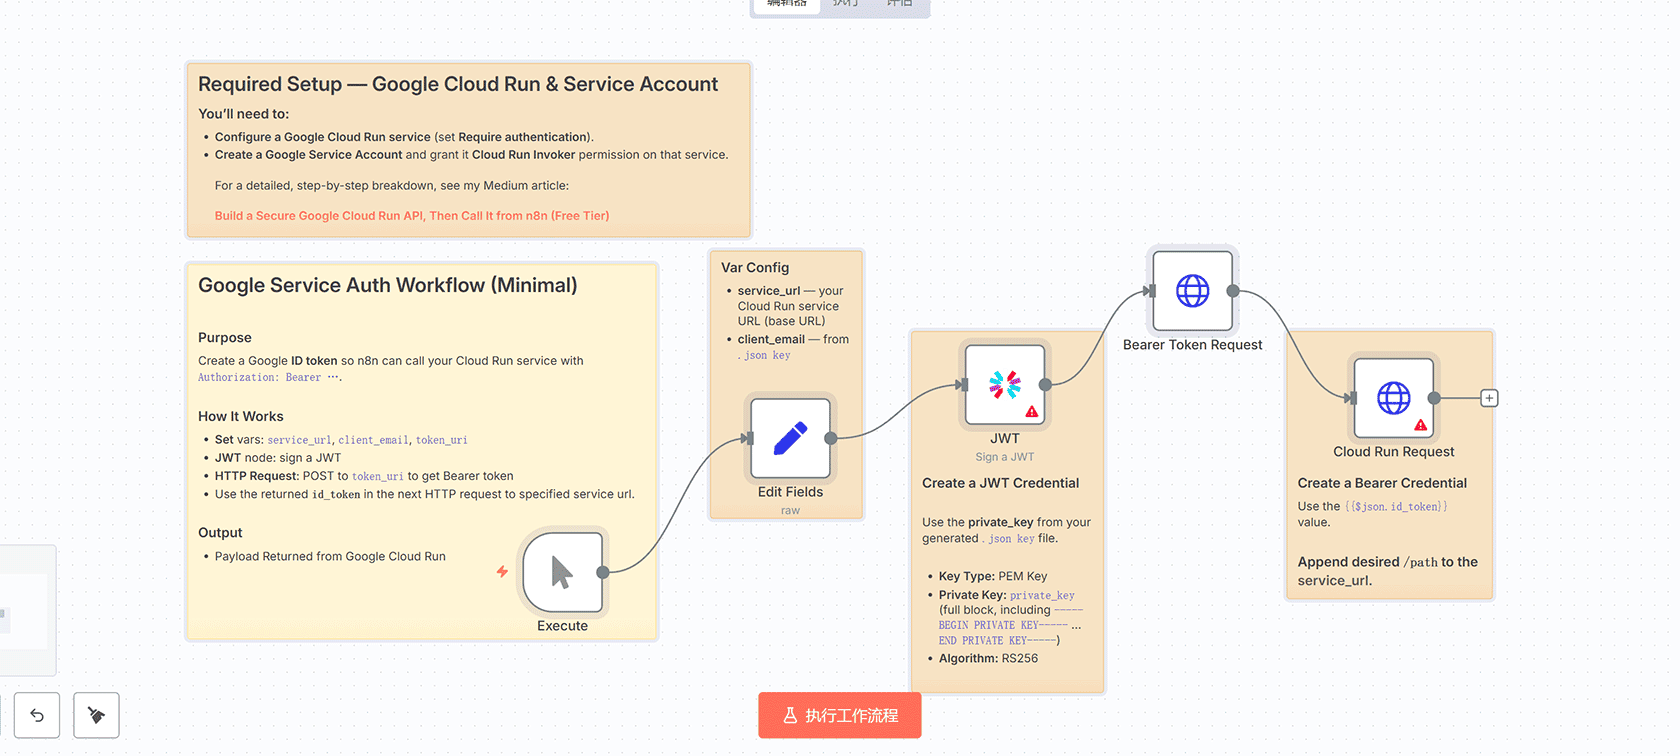Switch to the 编辑器 tab
This screenshot has width=1680, height=756.
pos(787,4)
